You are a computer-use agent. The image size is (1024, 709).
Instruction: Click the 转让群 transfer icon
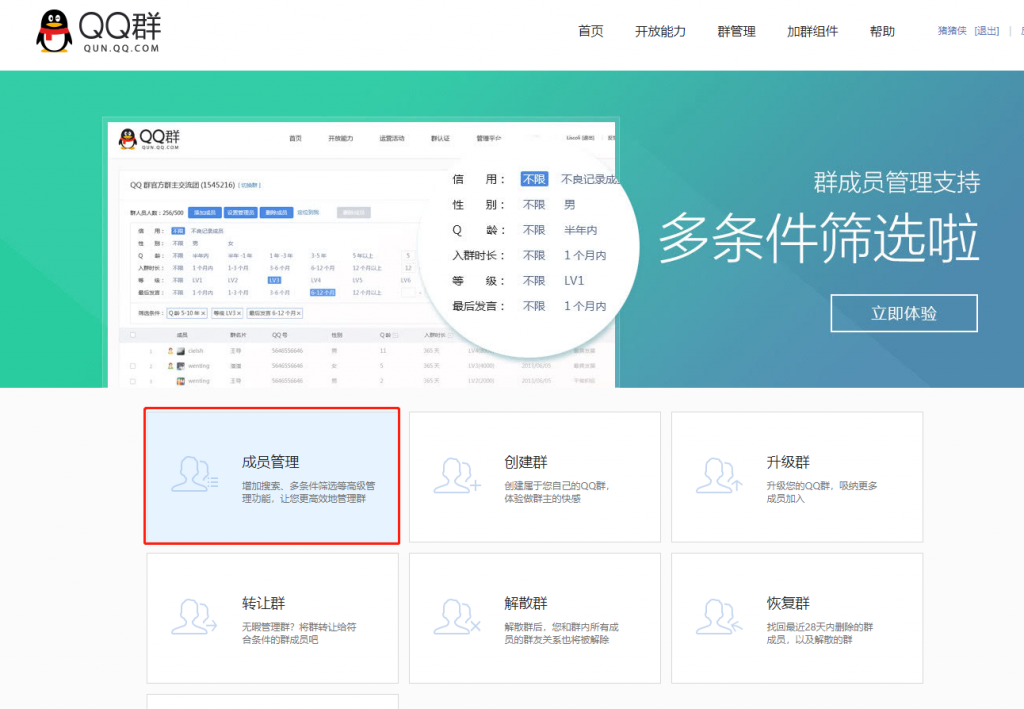(x=194, y=616)
